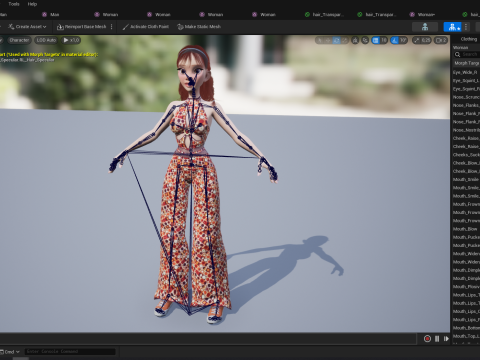Open the playback speed x1.0 menu
The image size is (480, 360).
point(71,40)
